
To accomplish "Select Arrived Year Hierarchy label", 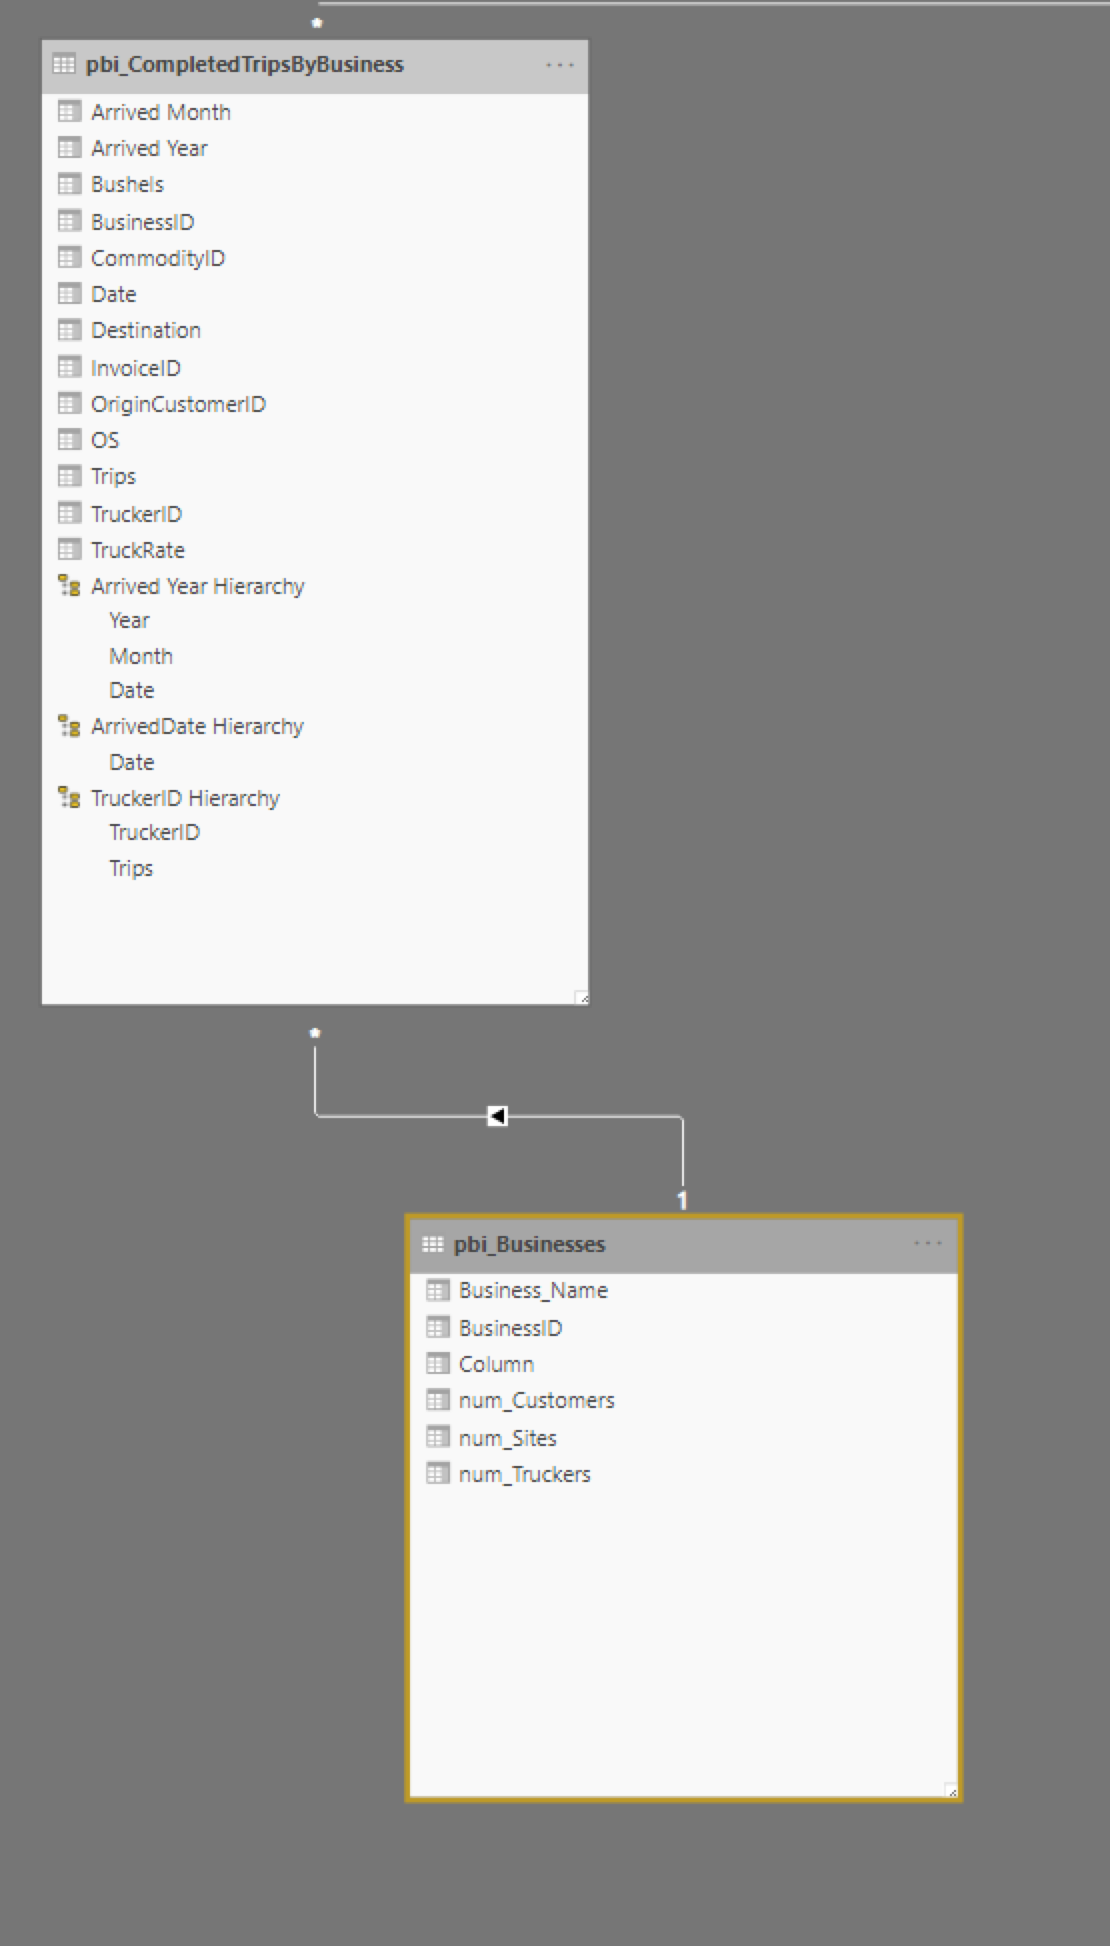I will [198, 586].
